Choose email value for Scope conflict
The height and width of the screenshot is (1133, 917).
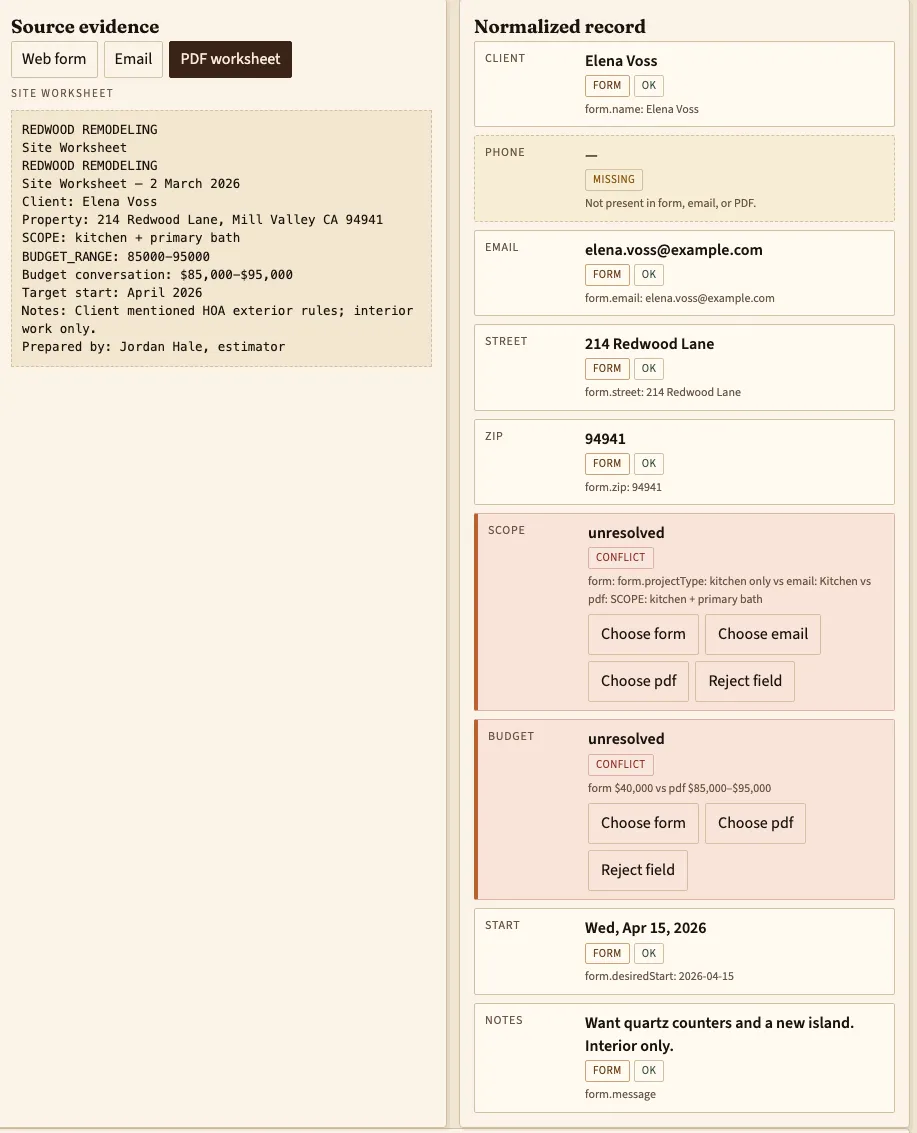coord(763,634)
